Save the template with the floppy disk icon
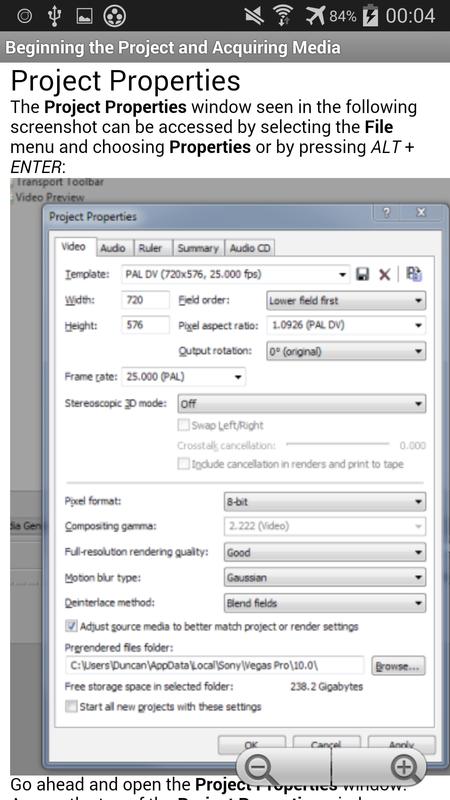Image resolution: width=450 pixels, height=800 pixels. coord(362,274)
